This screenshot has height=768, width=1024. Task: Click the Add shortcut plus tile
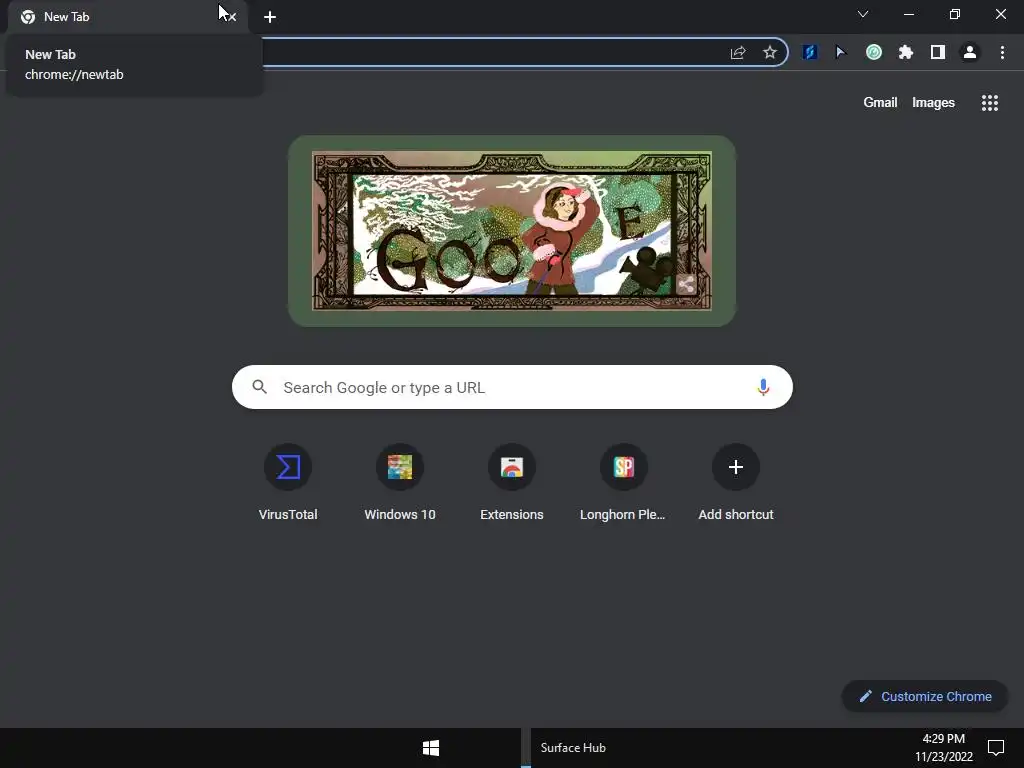(736, 481)
